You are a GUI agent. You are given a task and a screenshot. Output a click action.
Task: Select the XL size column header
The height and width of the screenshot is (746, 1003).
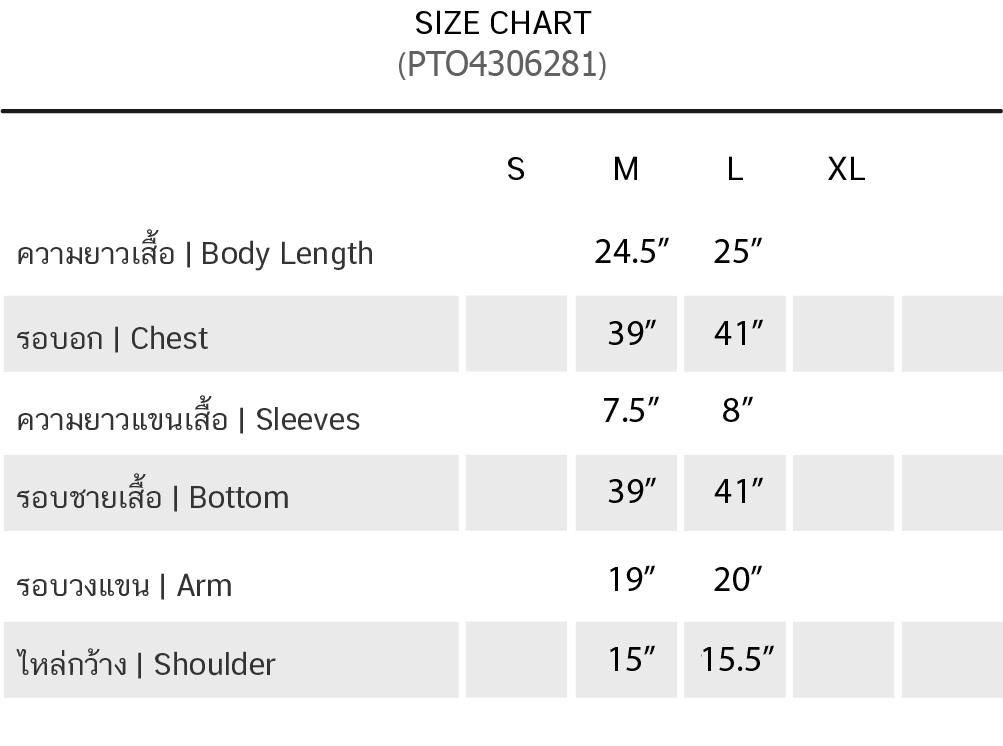846,170
